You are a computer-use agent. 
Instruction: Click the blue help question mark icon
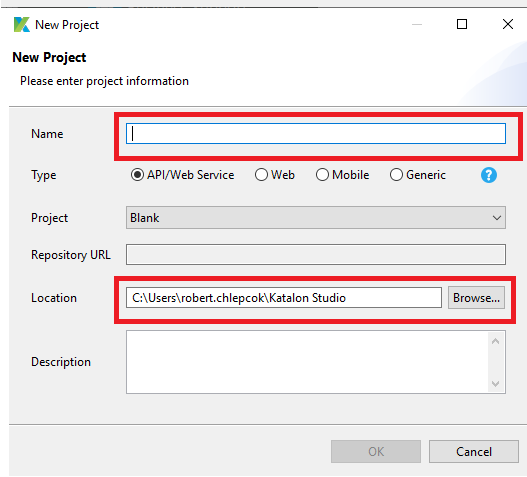click(489, 175)
